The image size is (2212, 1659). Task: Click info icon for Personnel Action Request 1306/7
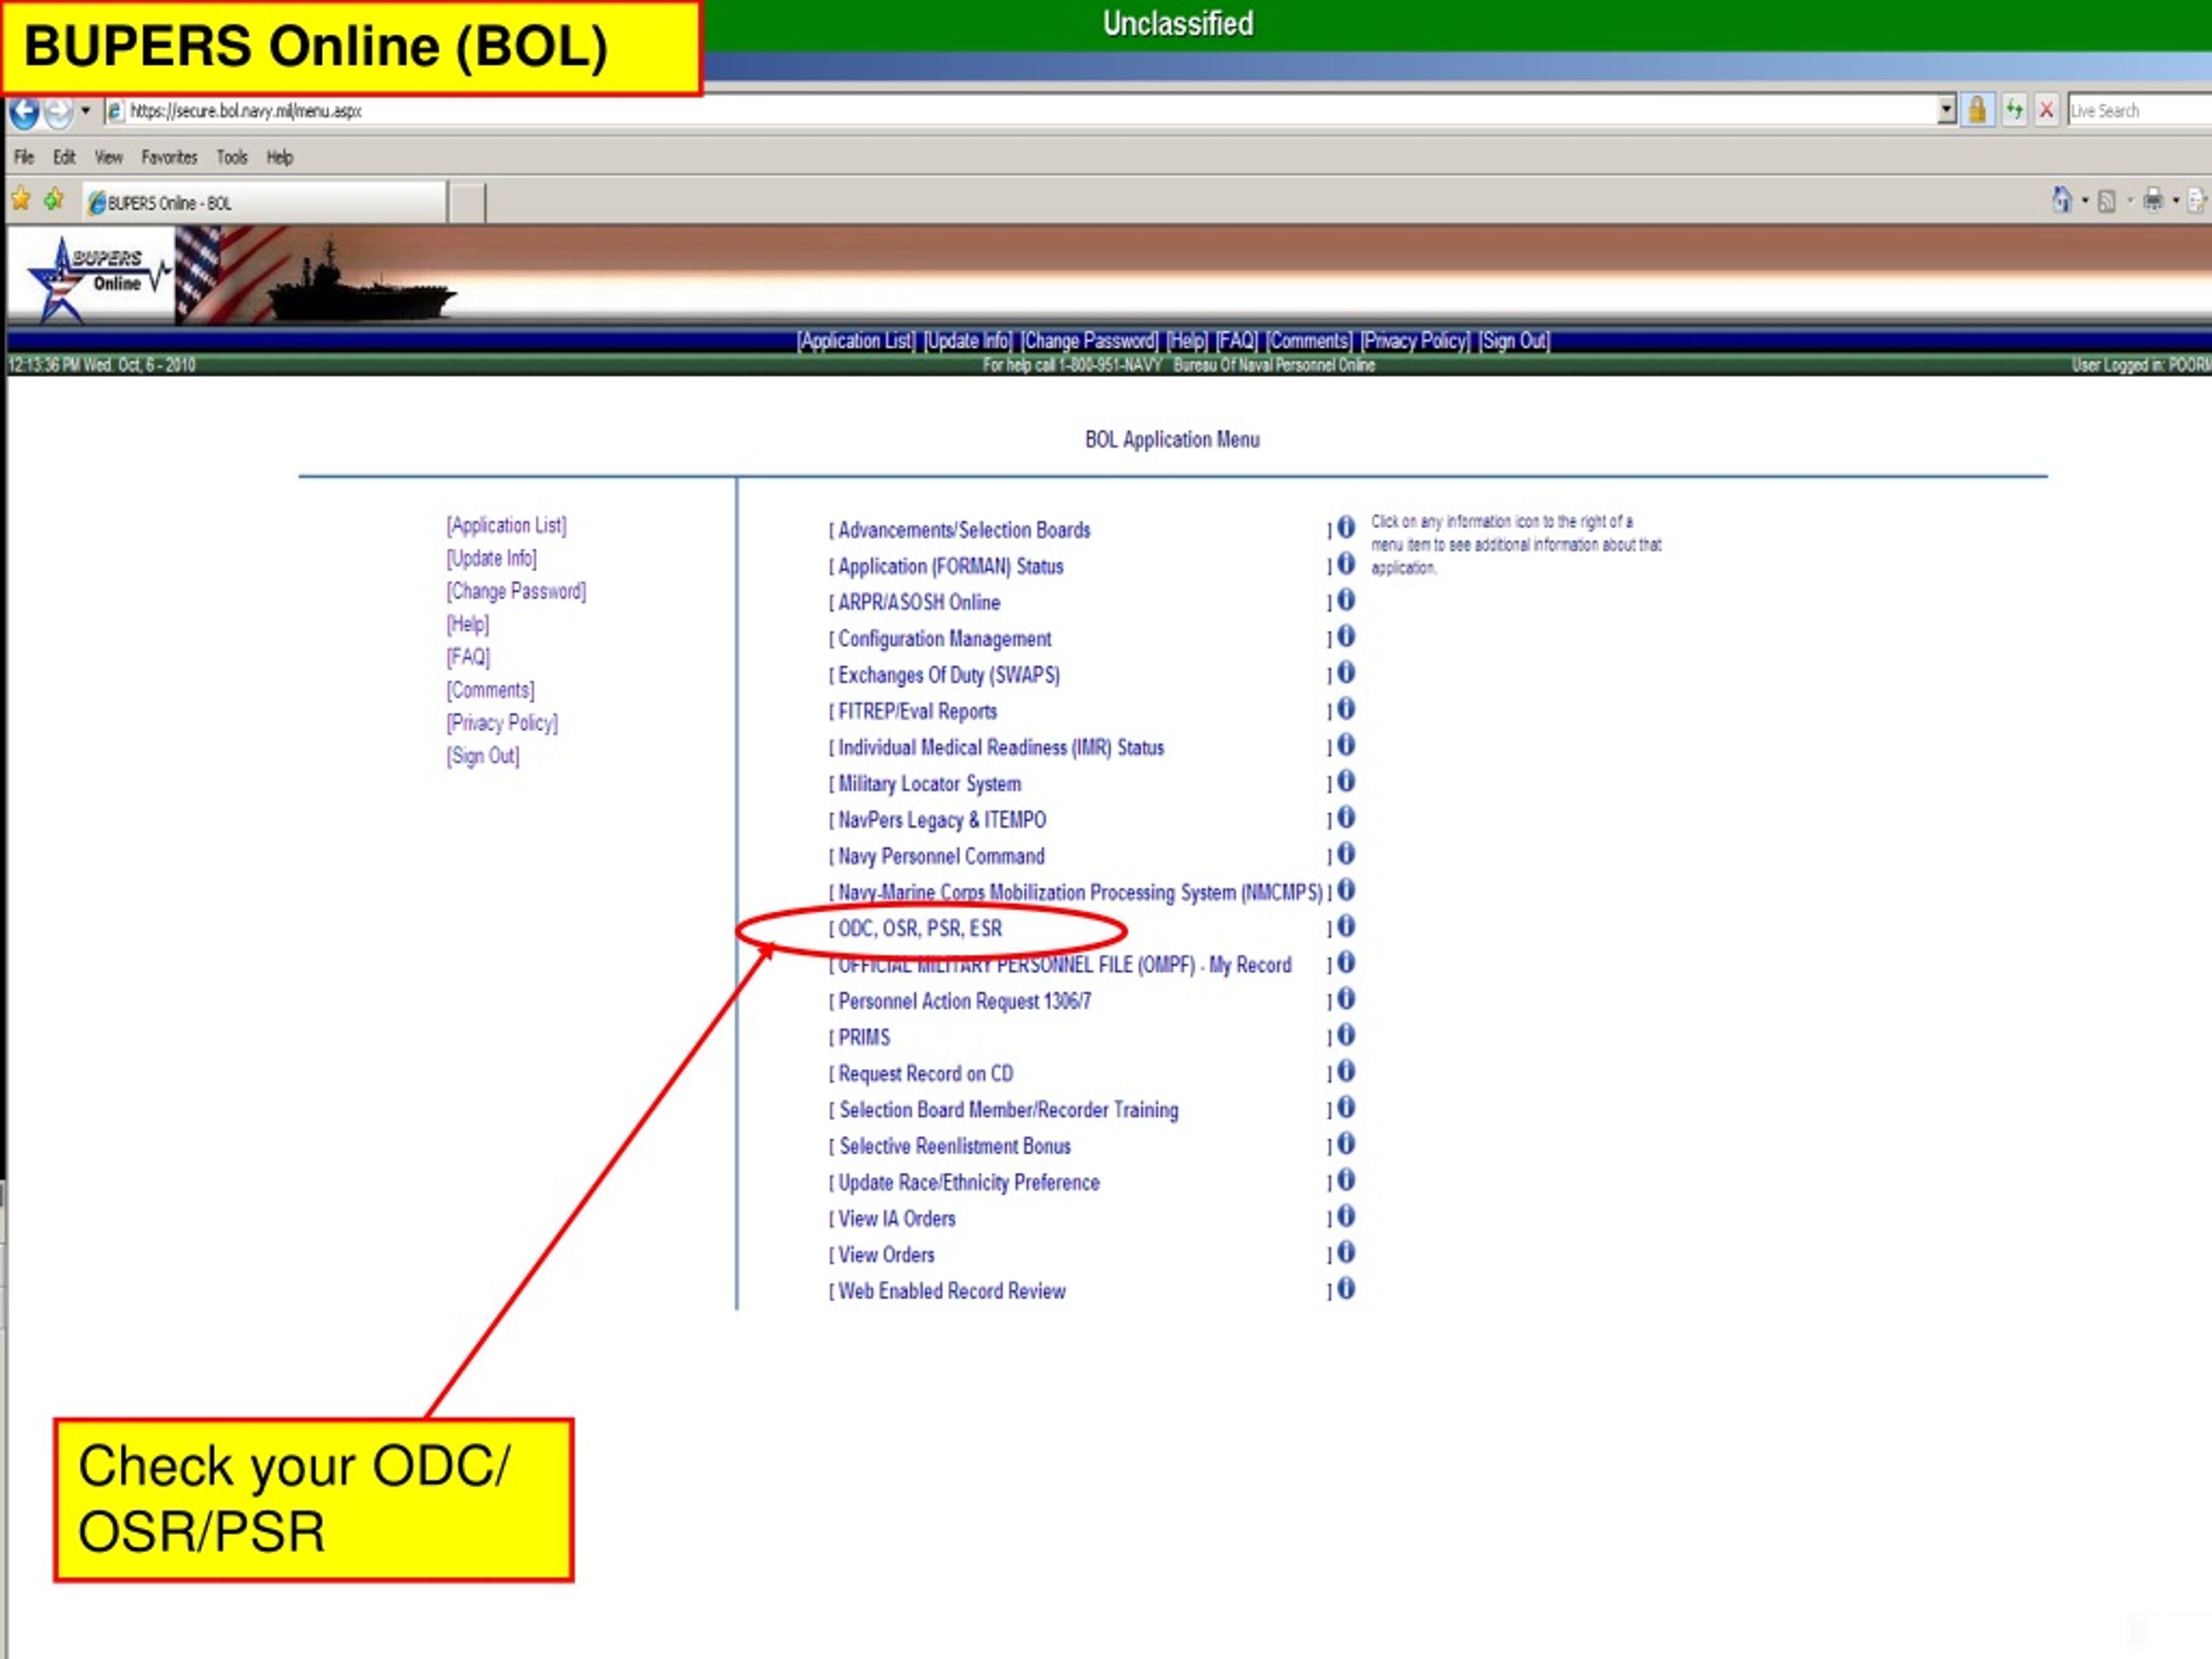point(1346,998)
